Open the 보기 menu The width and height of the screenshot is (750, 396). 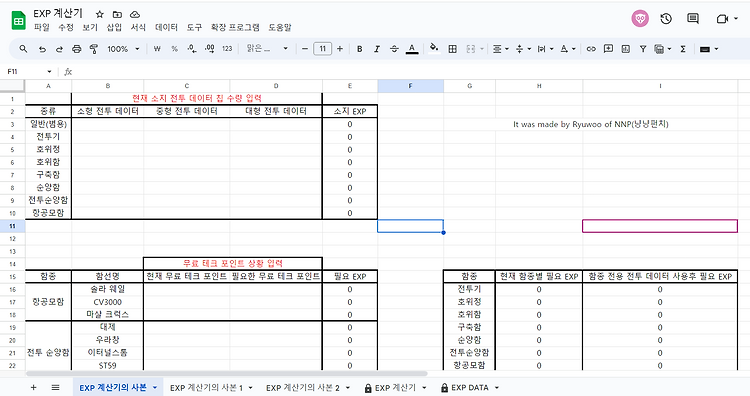point(90,27)
